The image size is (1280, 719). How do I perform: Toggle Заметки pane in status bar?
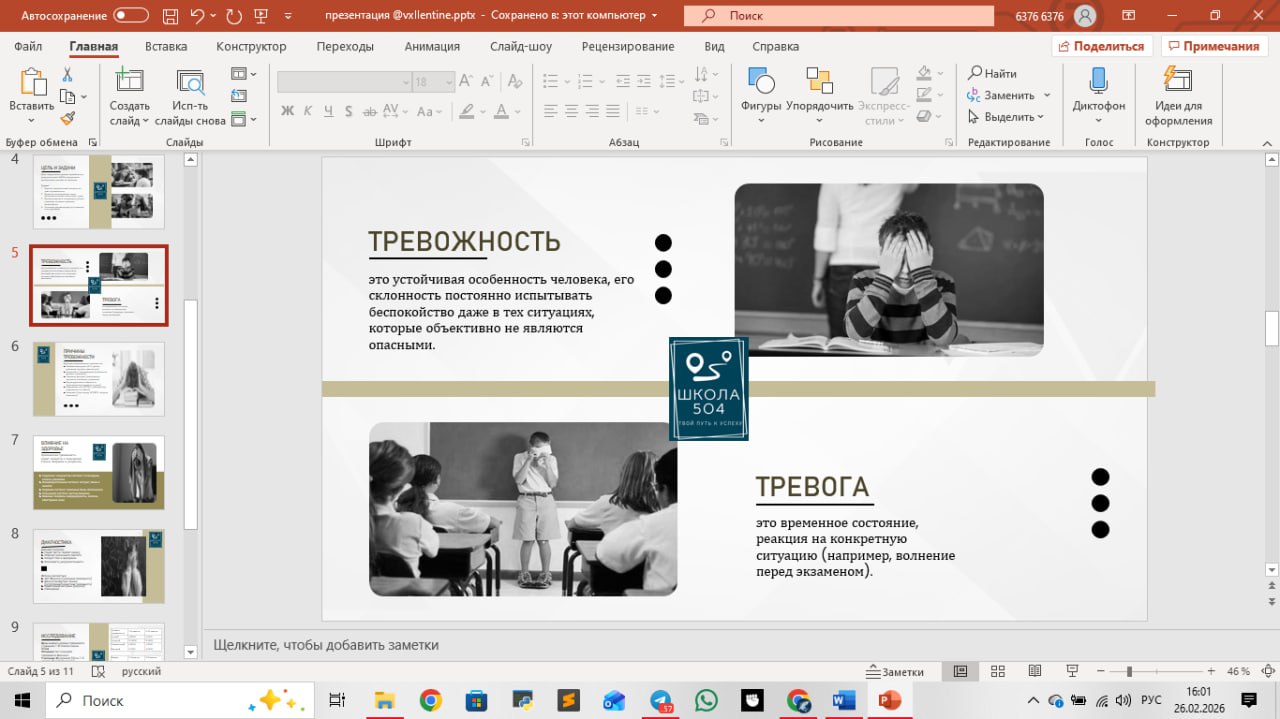click(x=896, y=672)
